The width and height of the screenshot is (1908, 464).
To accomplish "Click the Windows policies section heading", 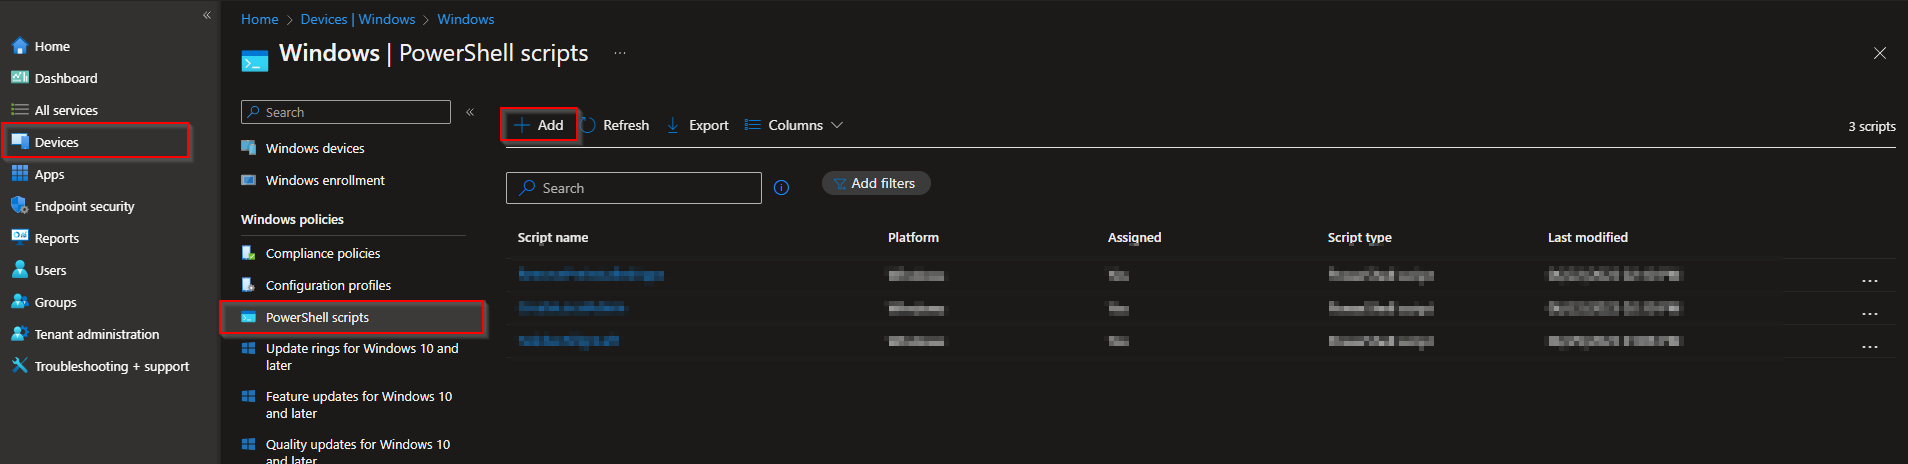I will [292, 219].
